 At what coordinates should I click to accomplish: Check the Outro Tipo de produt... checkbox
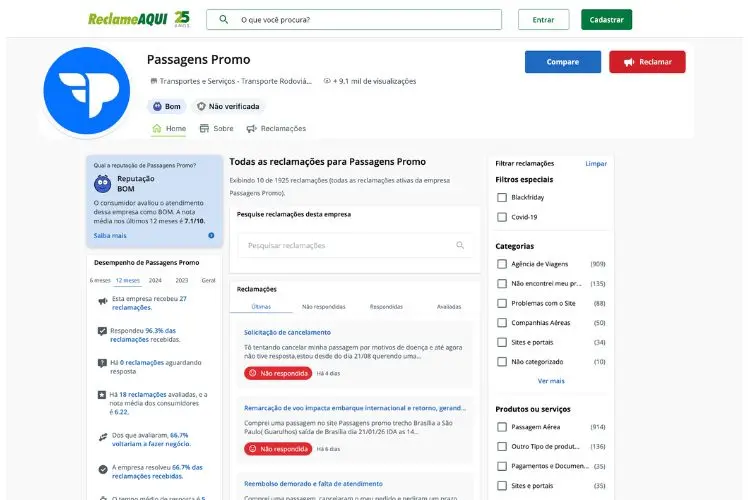click(502, 446)
